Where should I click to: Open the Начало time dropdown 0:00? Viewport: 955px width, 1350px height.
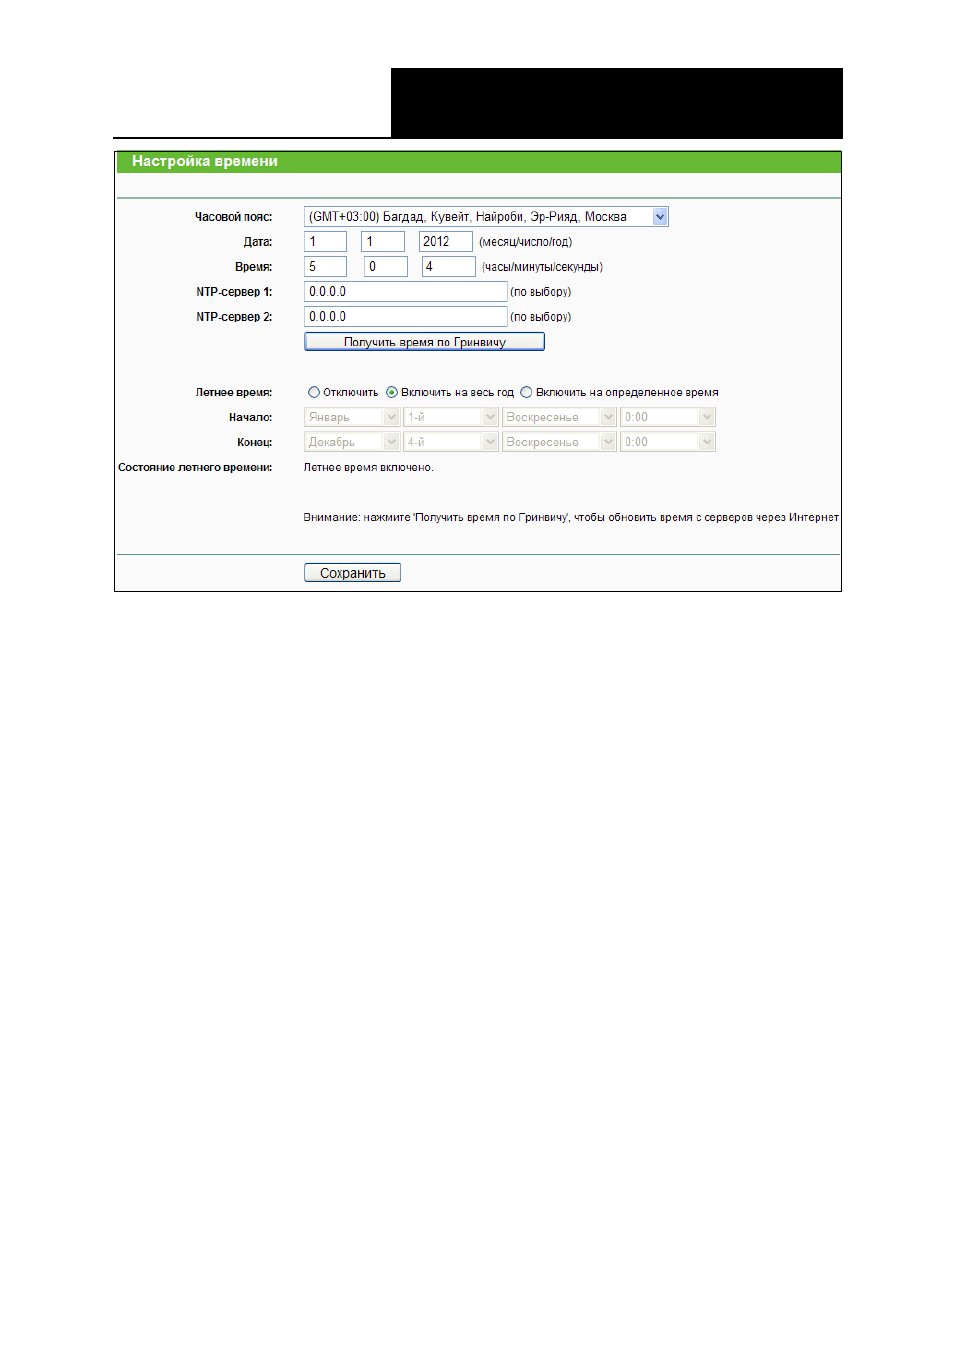pos(667,417)
